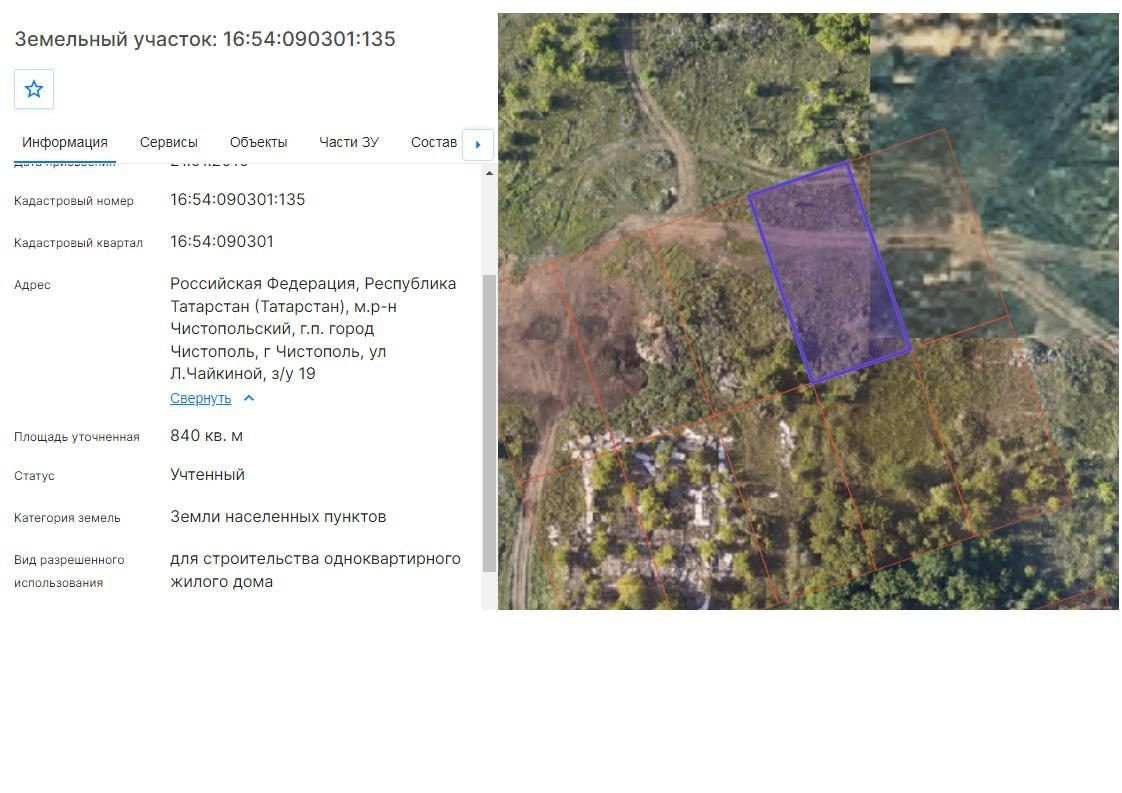Click the cadastral quarter value 16:54:090301

click(222, 242)
